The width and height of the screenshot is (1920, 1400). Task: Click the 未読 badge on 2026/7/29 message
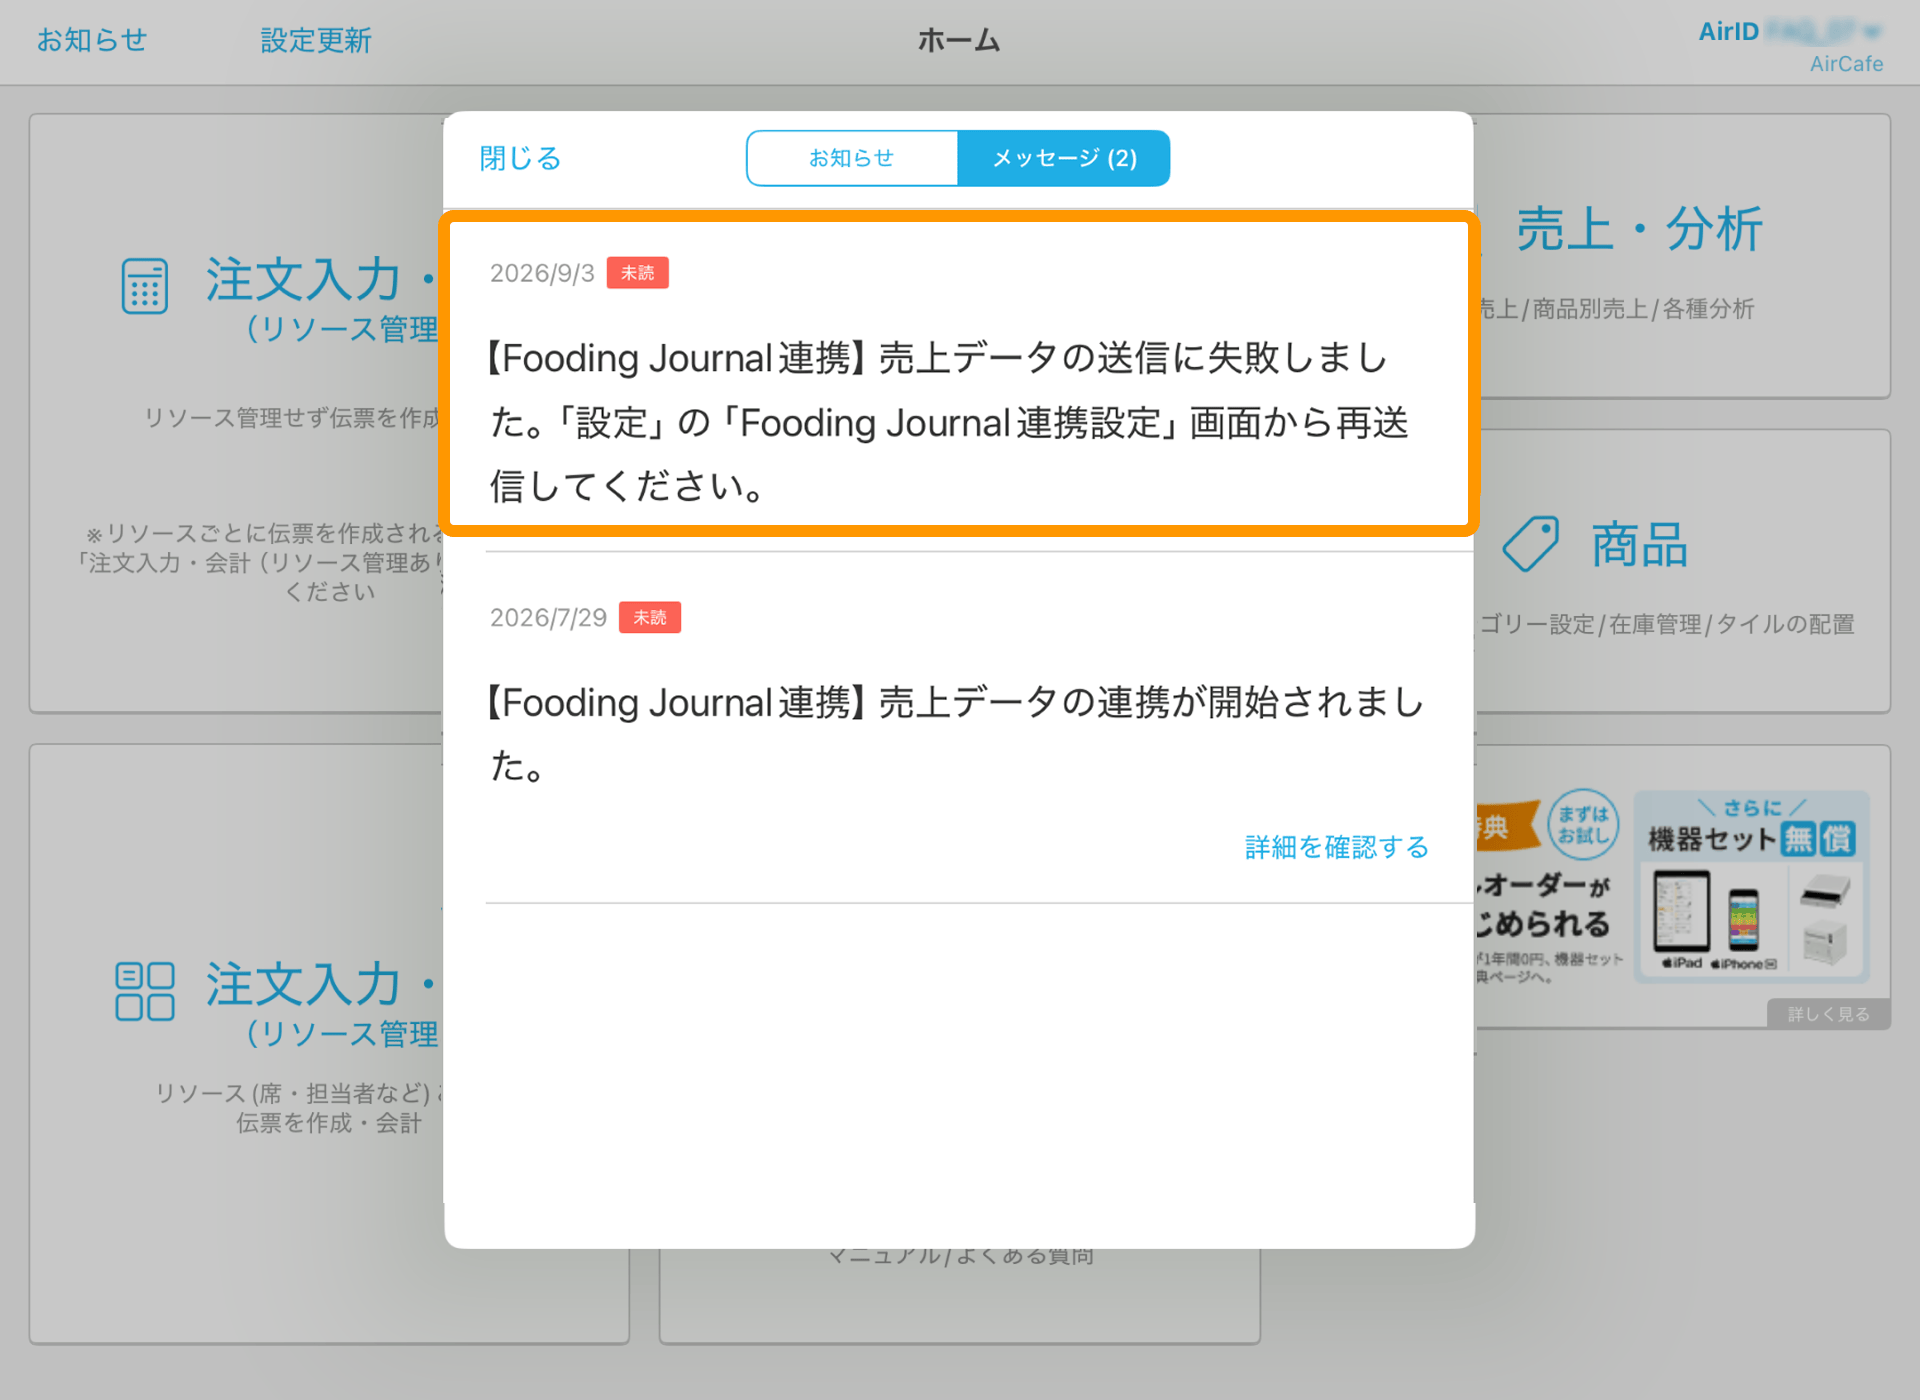(x=650, y=617)
